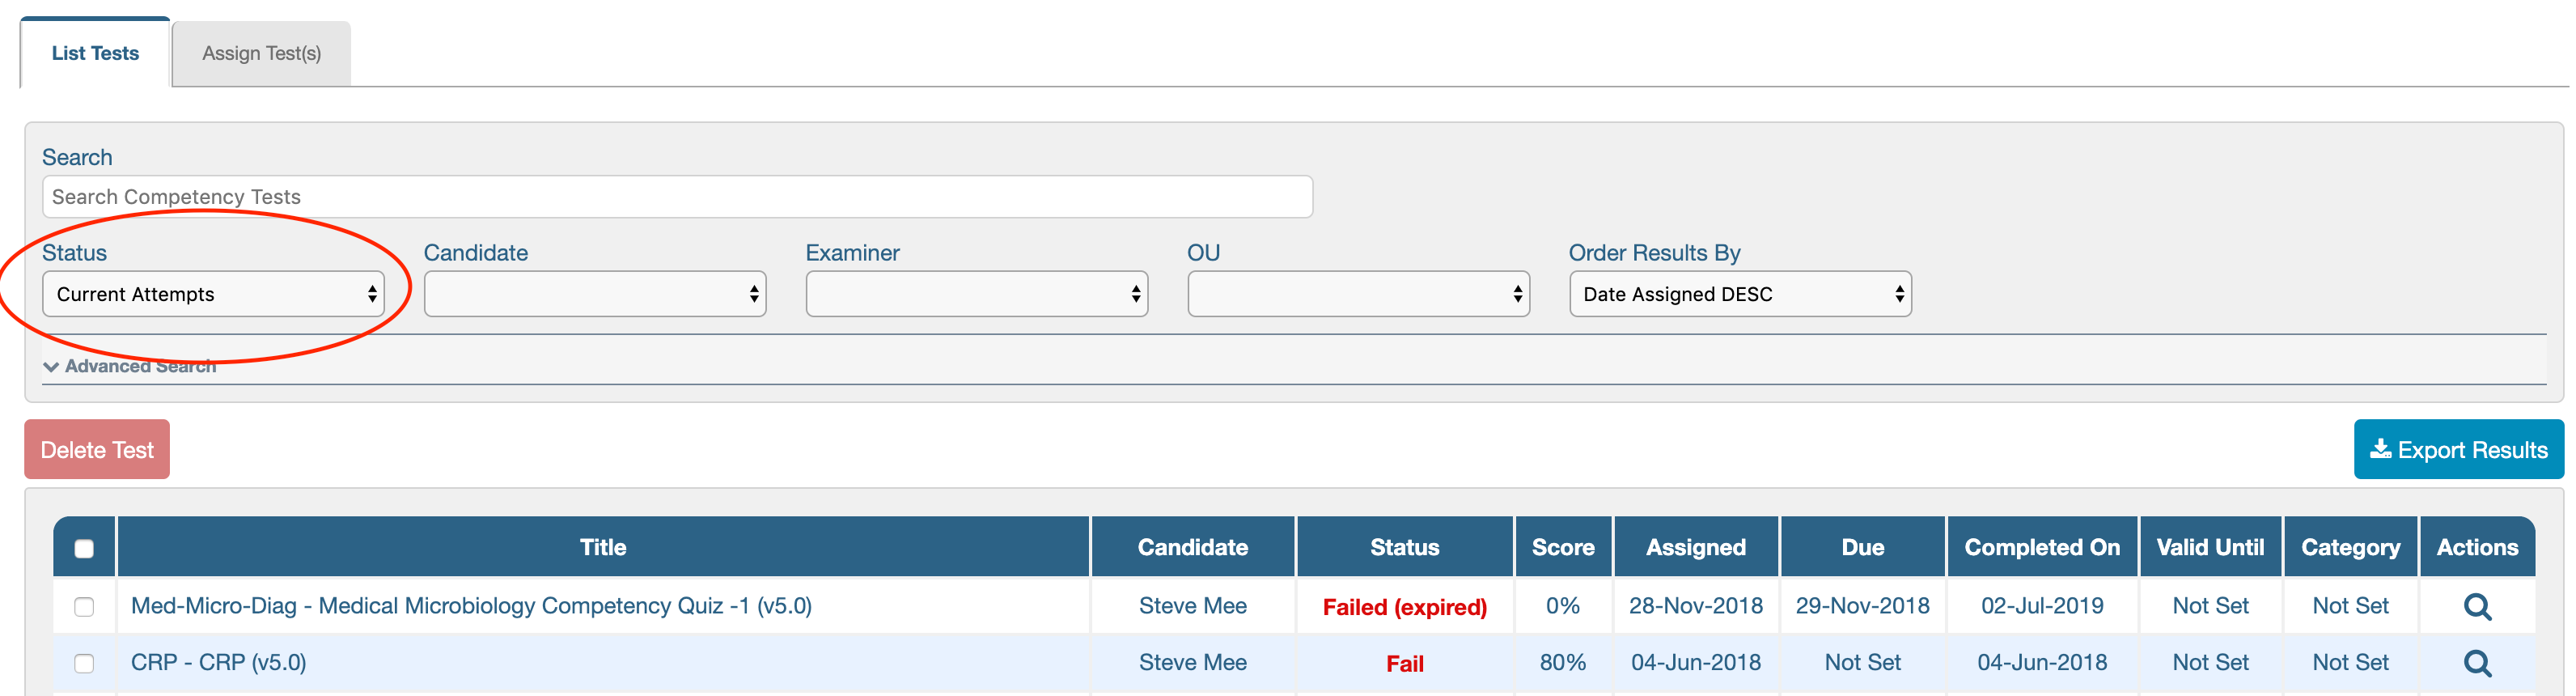
Task: Open Med-Micro-Diag Medical Microbiology Competency Quiz link
Action: [x=471, y=606]
